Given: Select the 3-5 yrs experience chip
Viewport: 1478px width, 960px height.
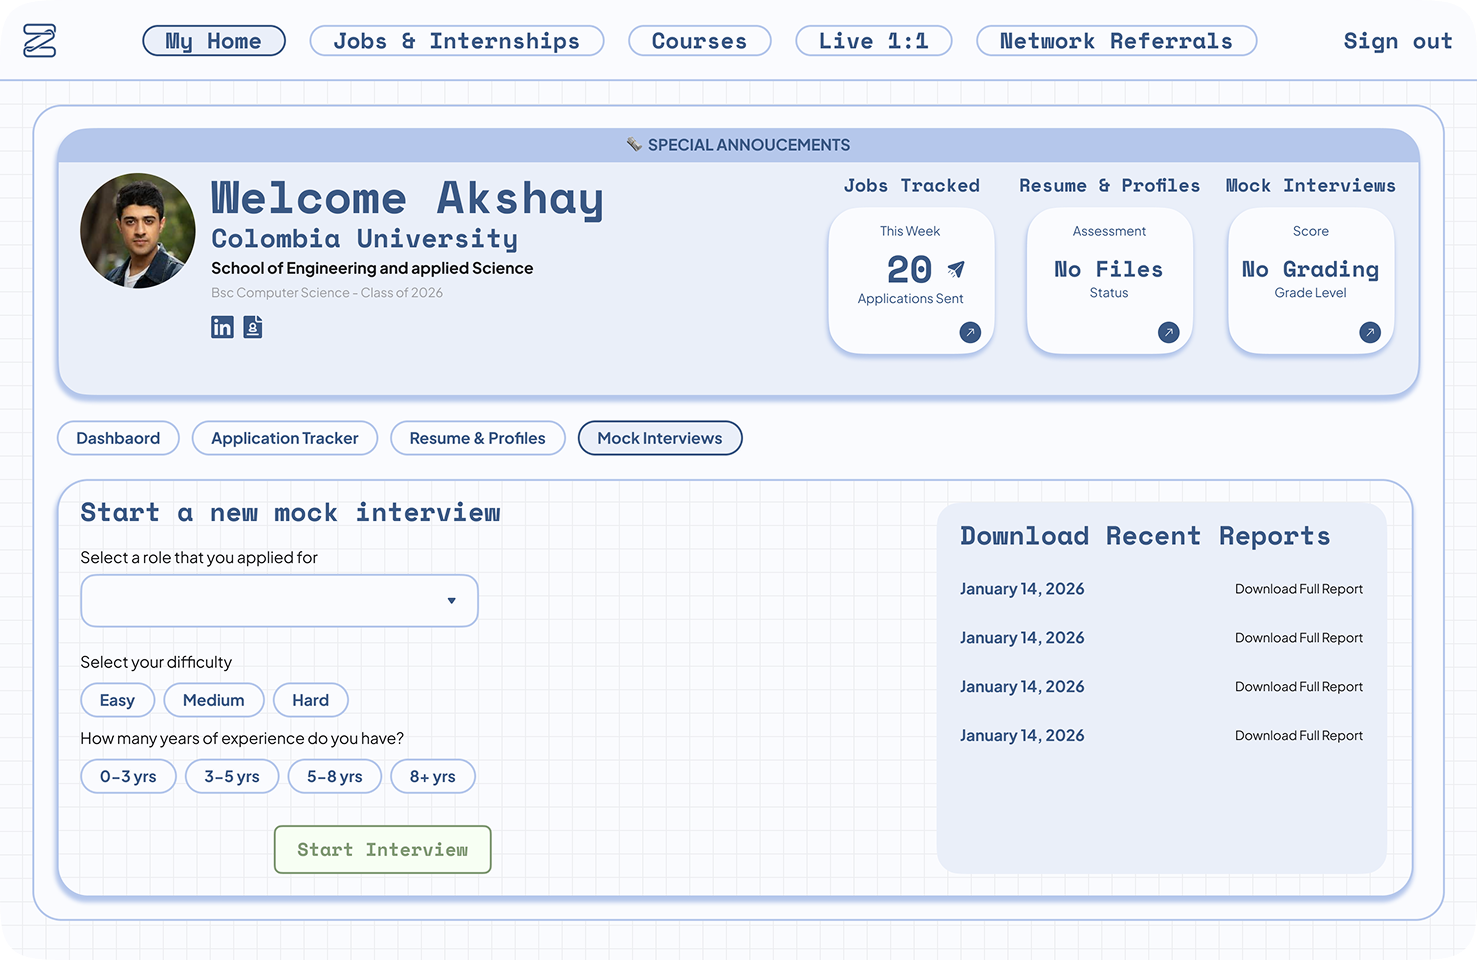Looking at the screenshot, I should click(231, 776).
